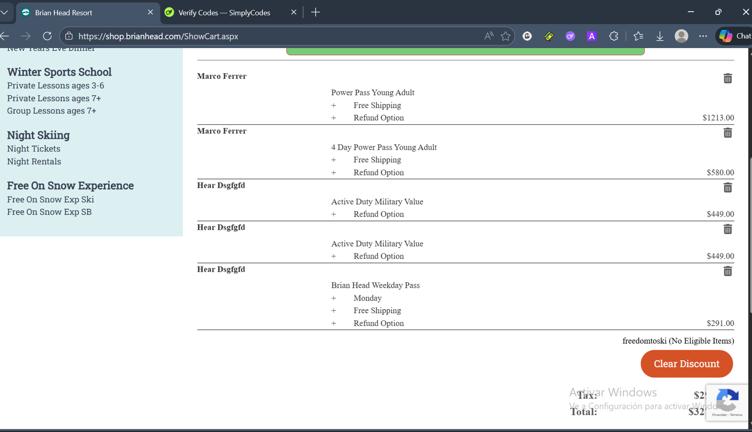
Task: Click the 4 Day Power Pass Young Adult name
Action: [384, 147]
